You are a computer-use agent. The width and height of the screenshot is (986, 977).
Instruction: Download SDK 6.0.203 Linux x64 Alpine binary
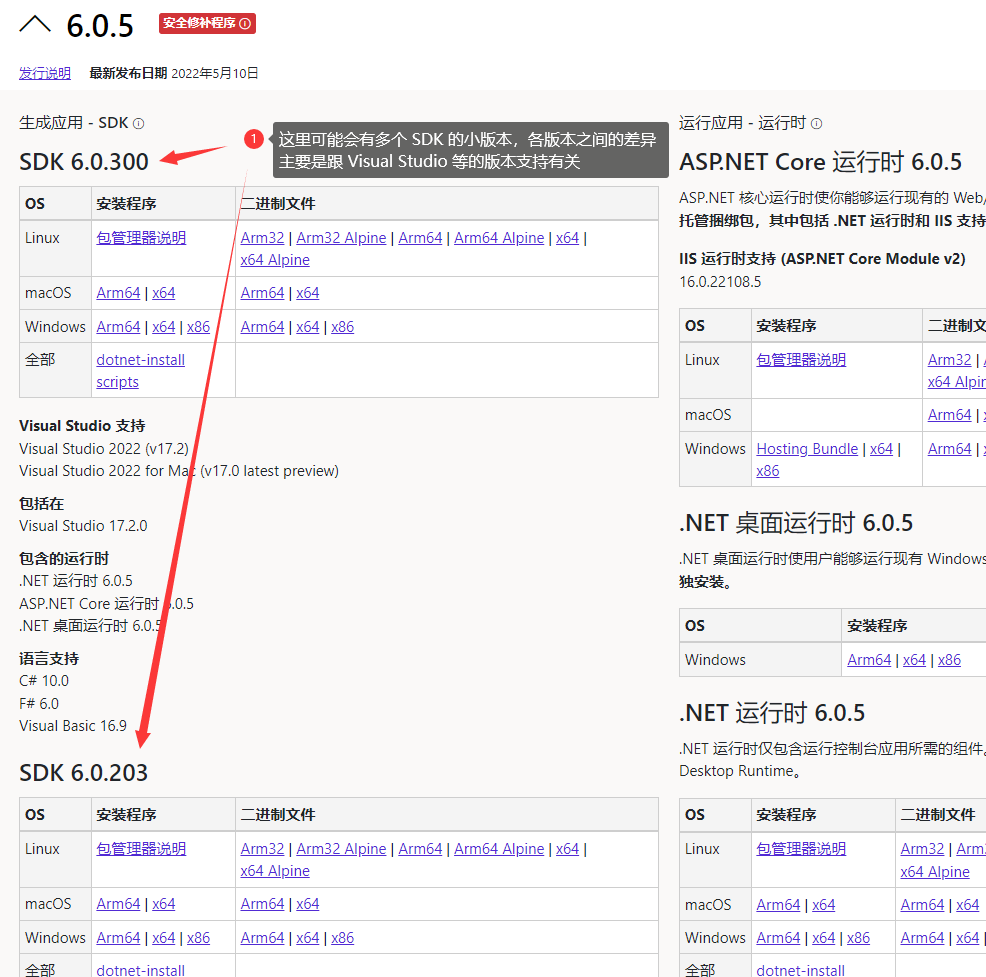click(275, 871)
